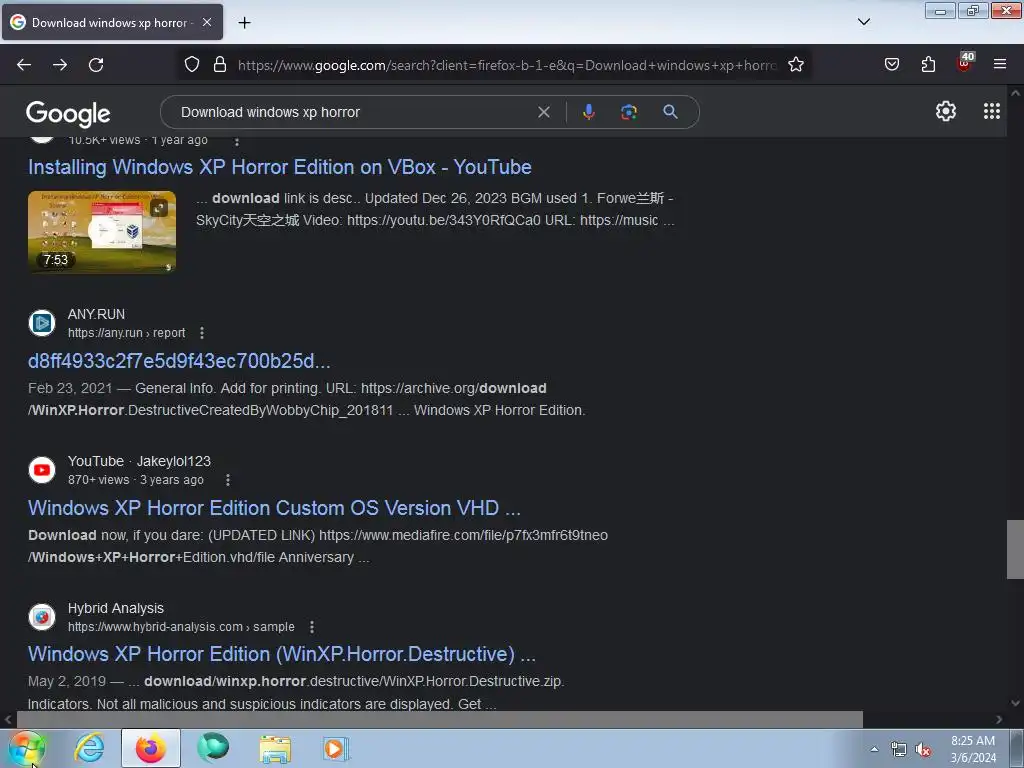Screen dimensions: 1024x768
Task: Go forward to next page
Action: (60, 65)
